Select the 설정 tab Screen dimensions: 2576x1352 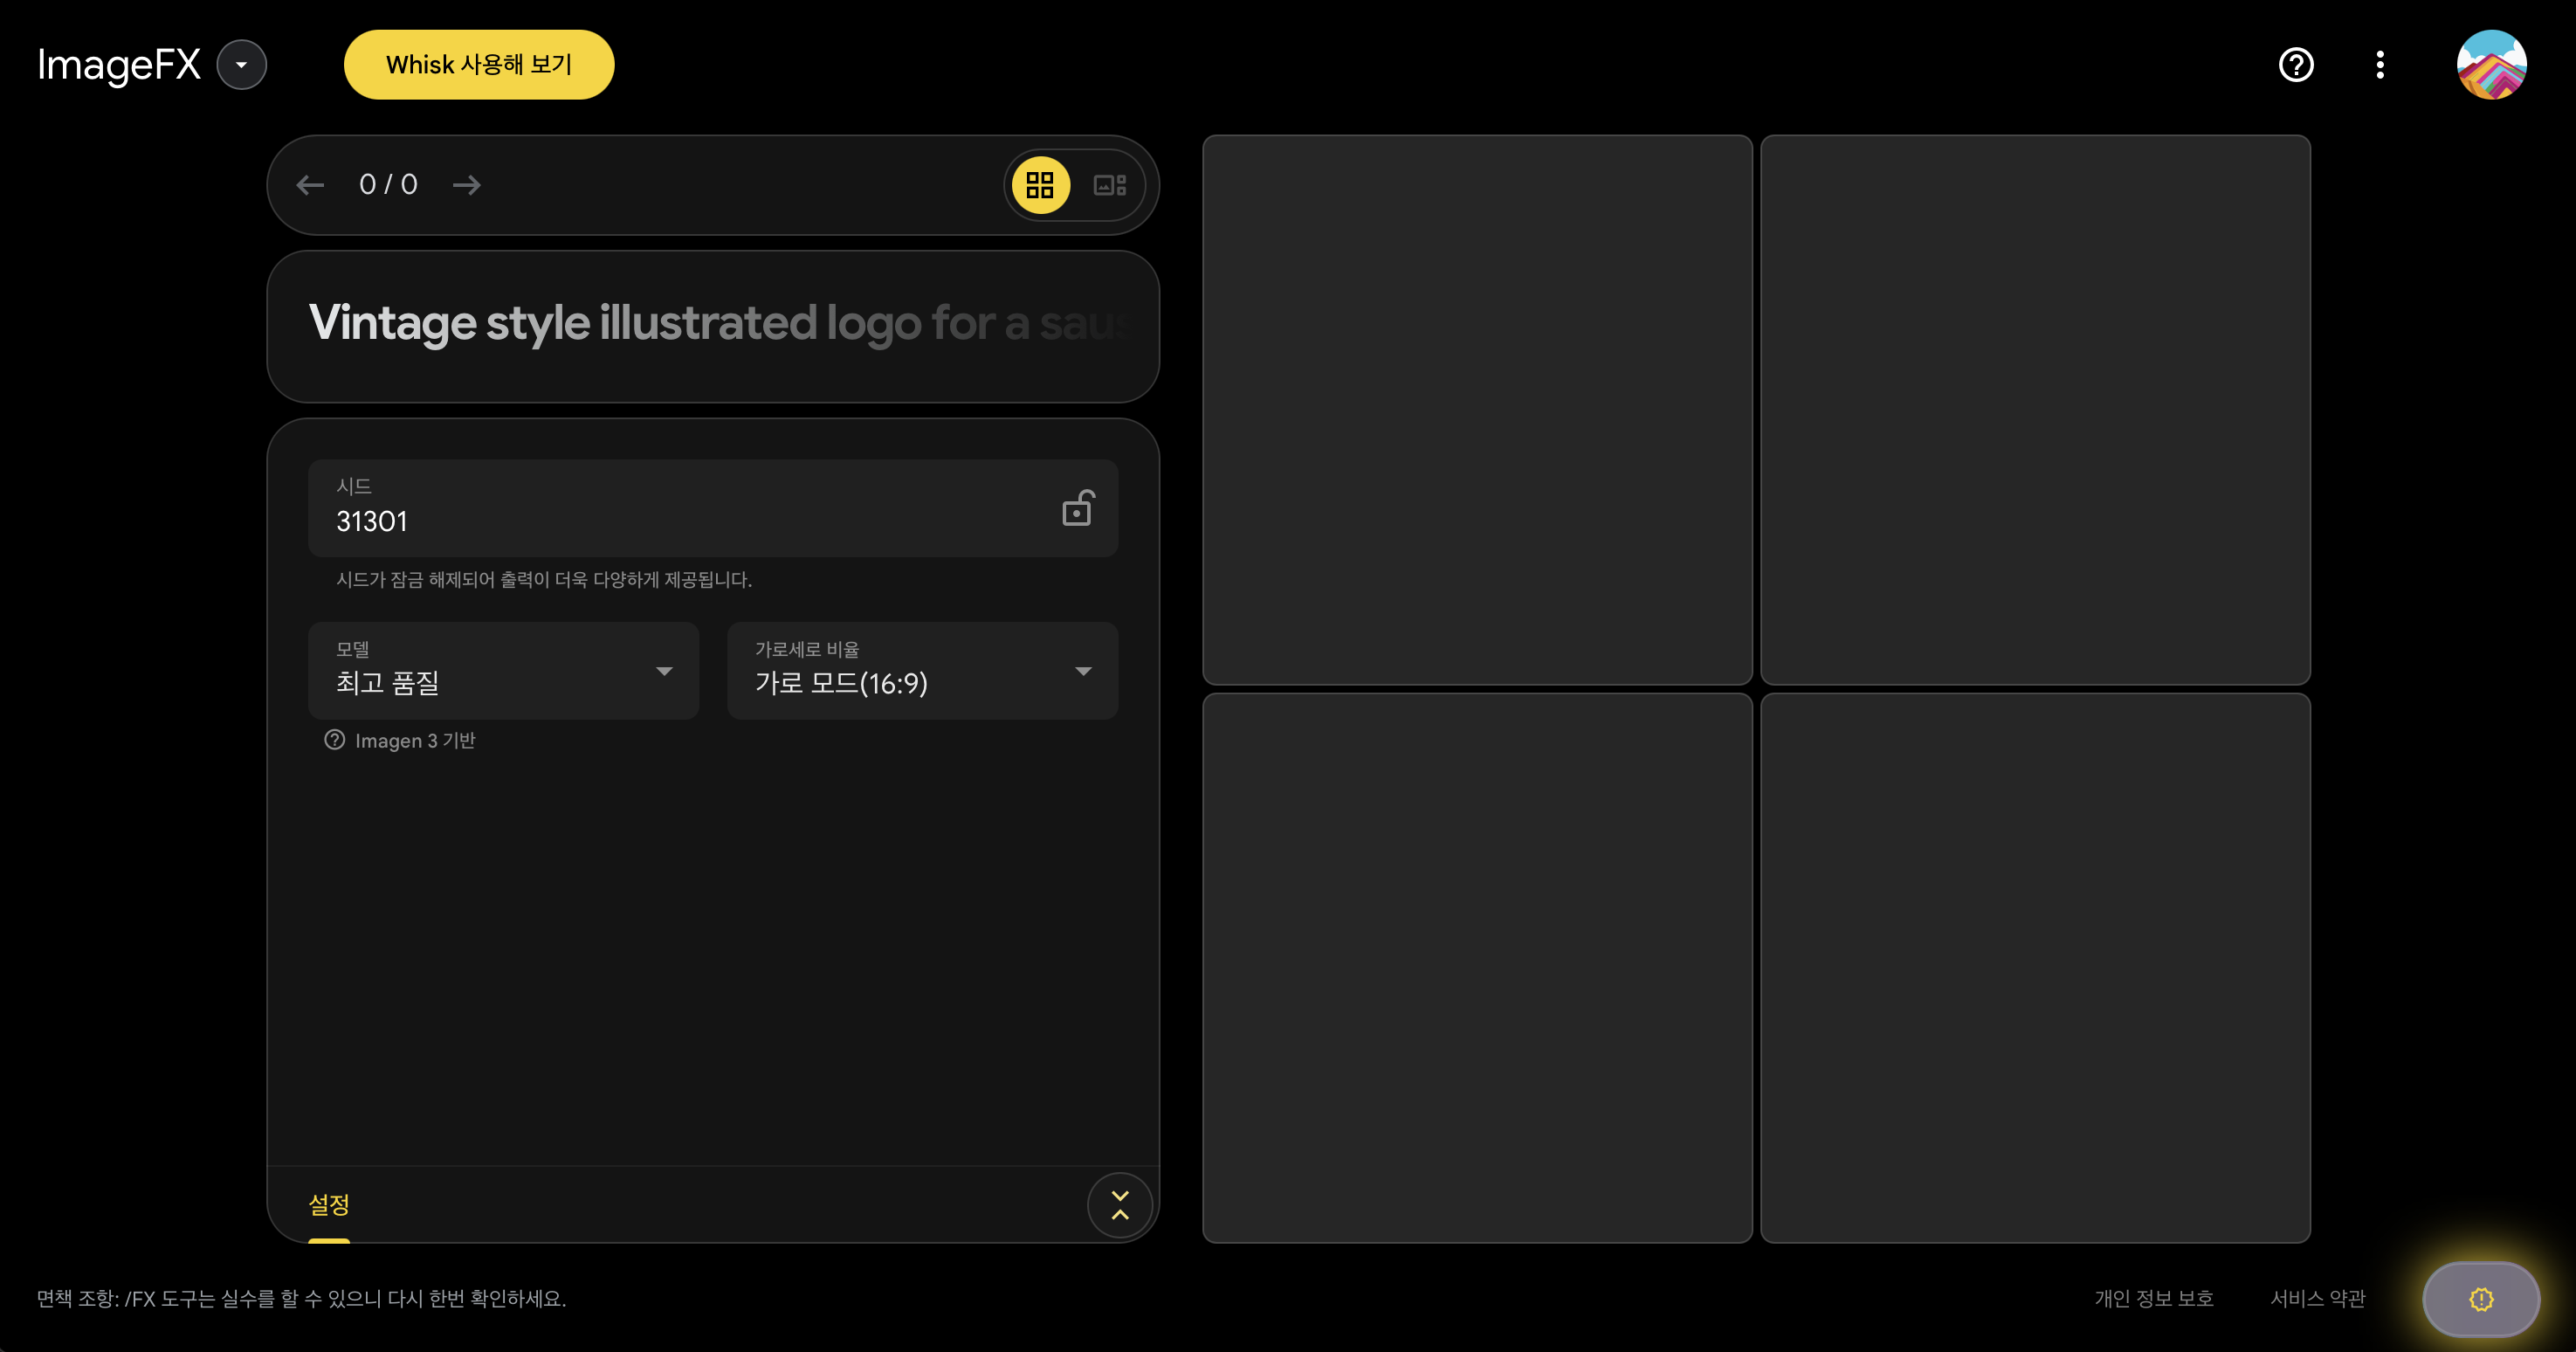coord(329,1205)
